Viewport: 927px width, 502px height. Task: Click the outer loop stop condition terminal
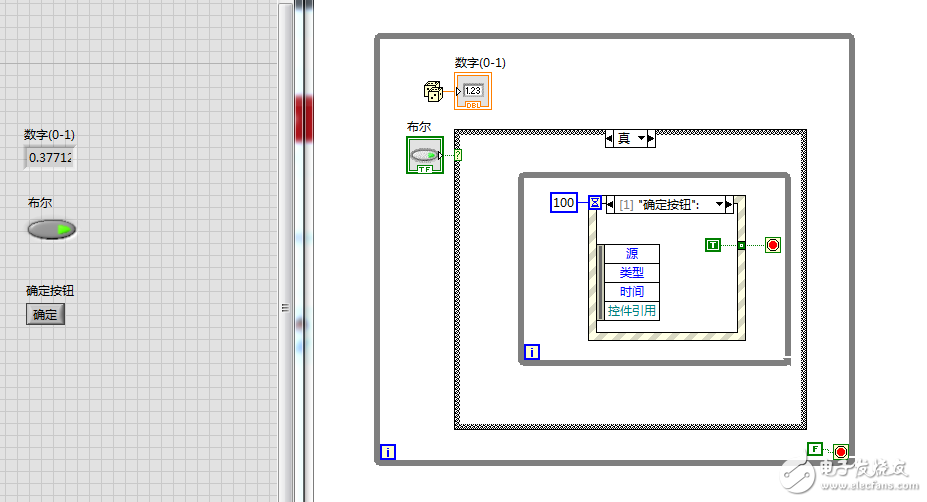pyautogui.click(x=841, y=452)
